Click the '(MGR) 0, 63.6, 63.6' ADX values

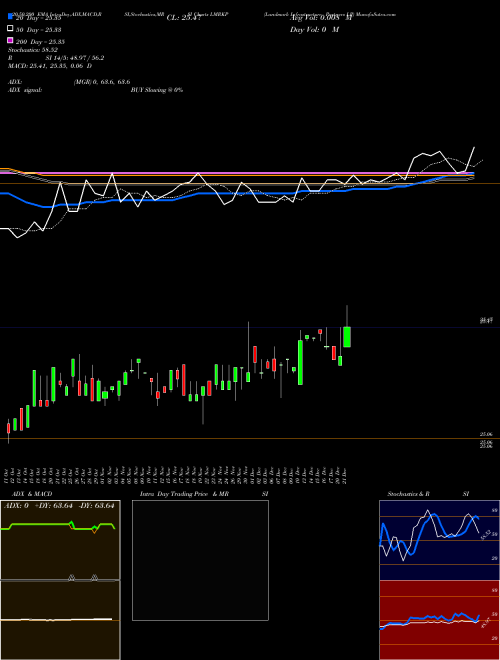[101, 82]
